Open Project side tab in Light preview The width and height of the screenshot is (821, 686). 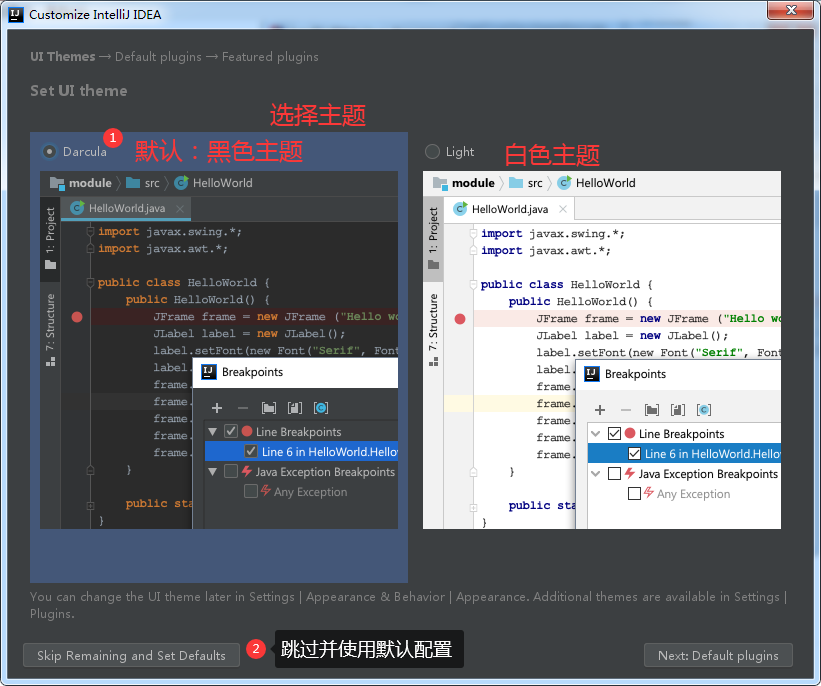point(433,239)
